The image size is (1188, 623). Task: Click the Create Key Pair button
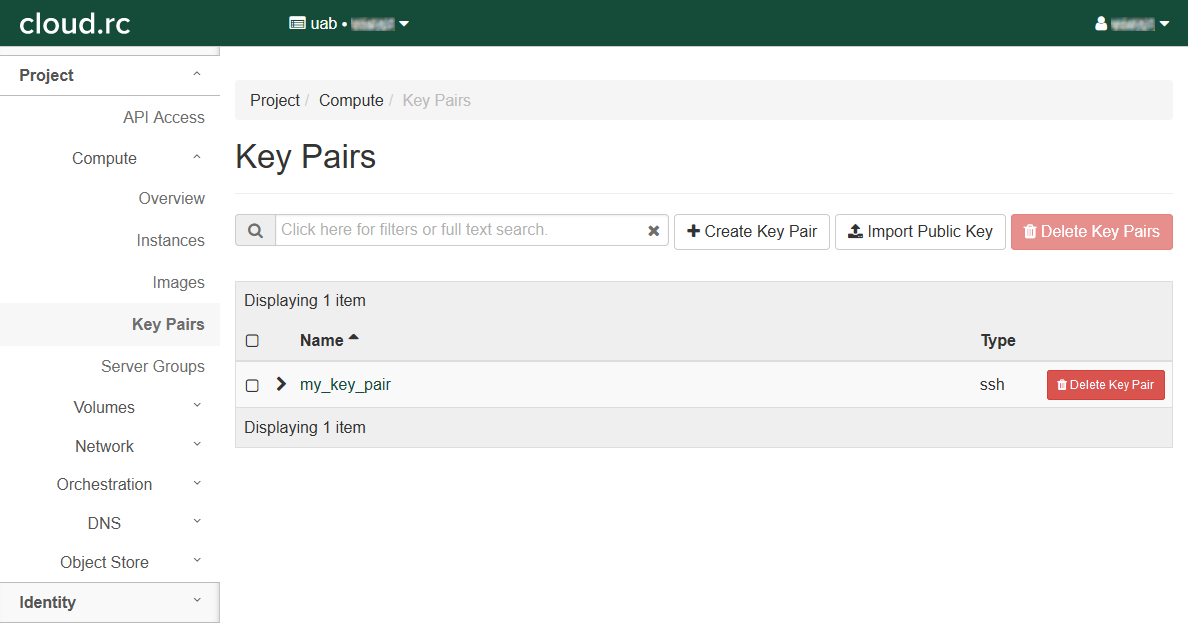tap(751, 231)
